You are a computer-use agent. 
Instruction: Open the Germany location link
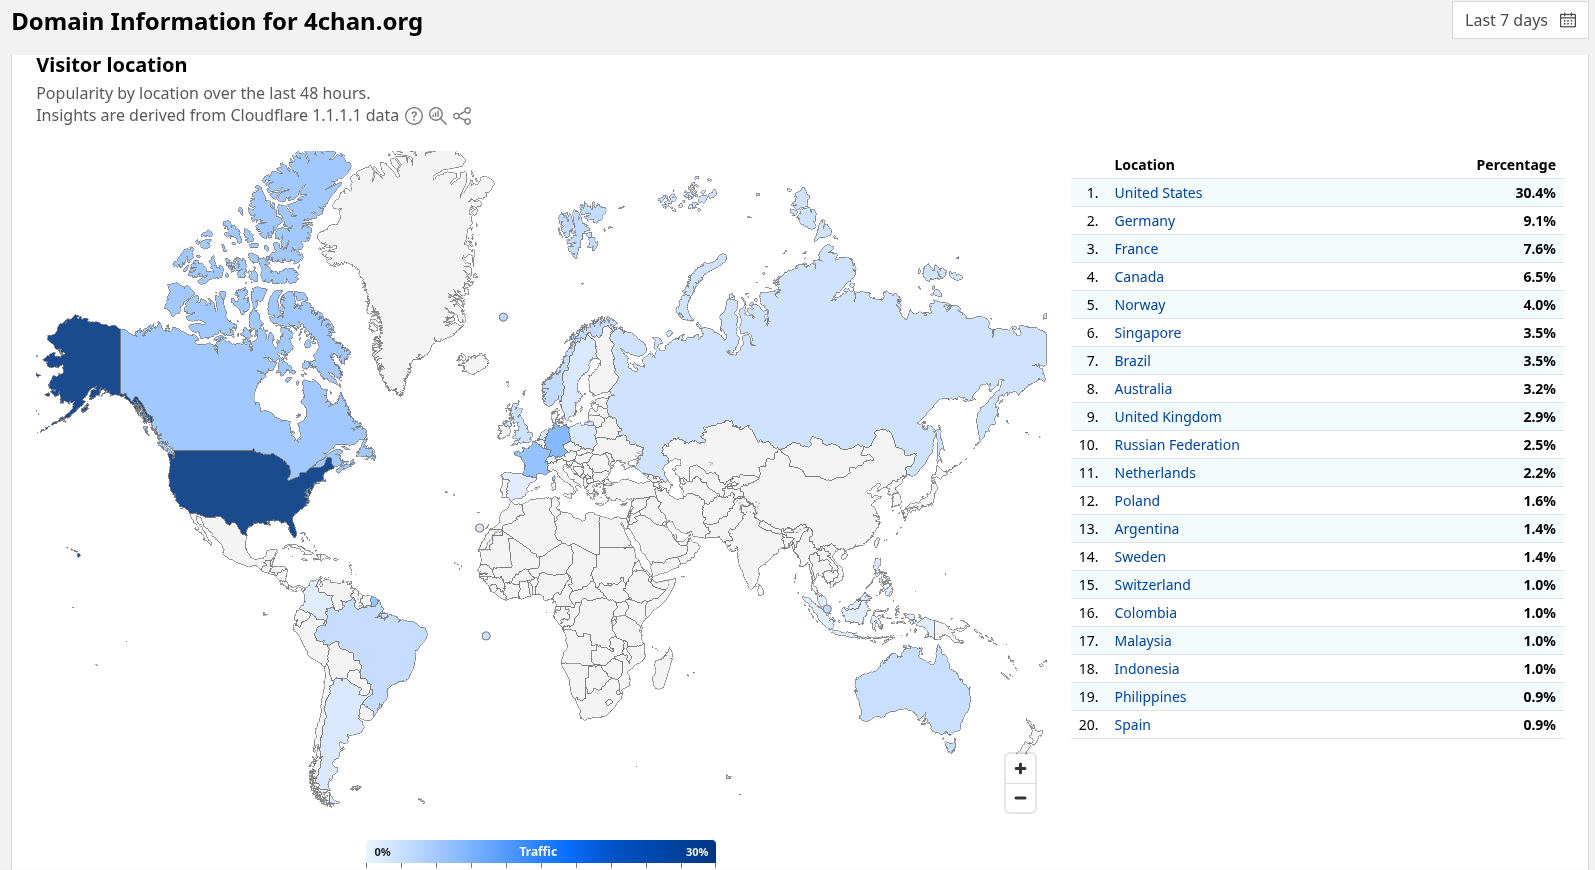tap(1145, 221)
